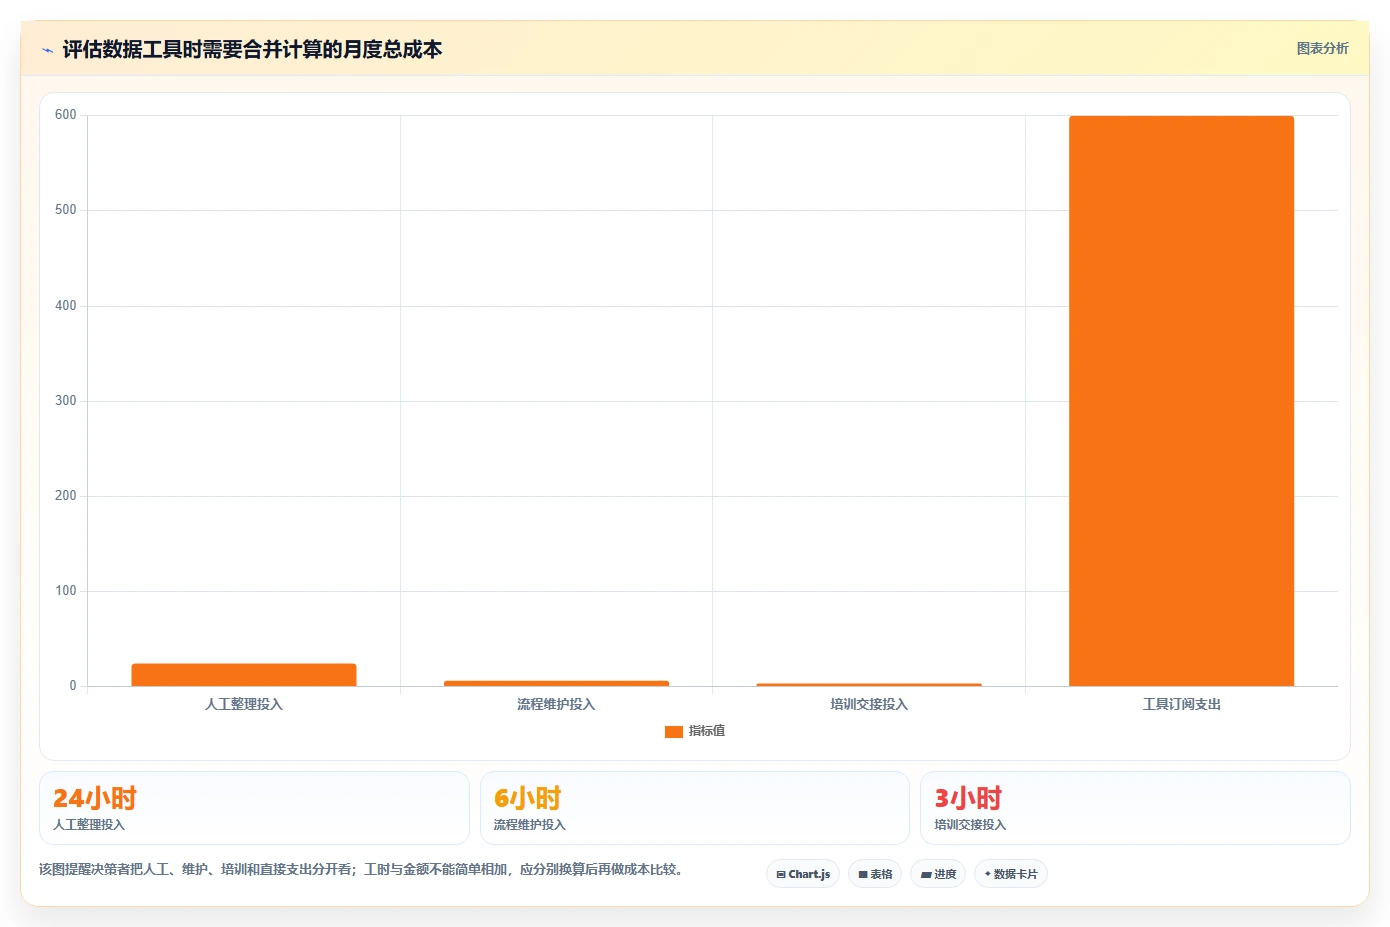The image size is (1390, 927).
Task: Click the 表格 tag chip
Action: click(875, 874)
